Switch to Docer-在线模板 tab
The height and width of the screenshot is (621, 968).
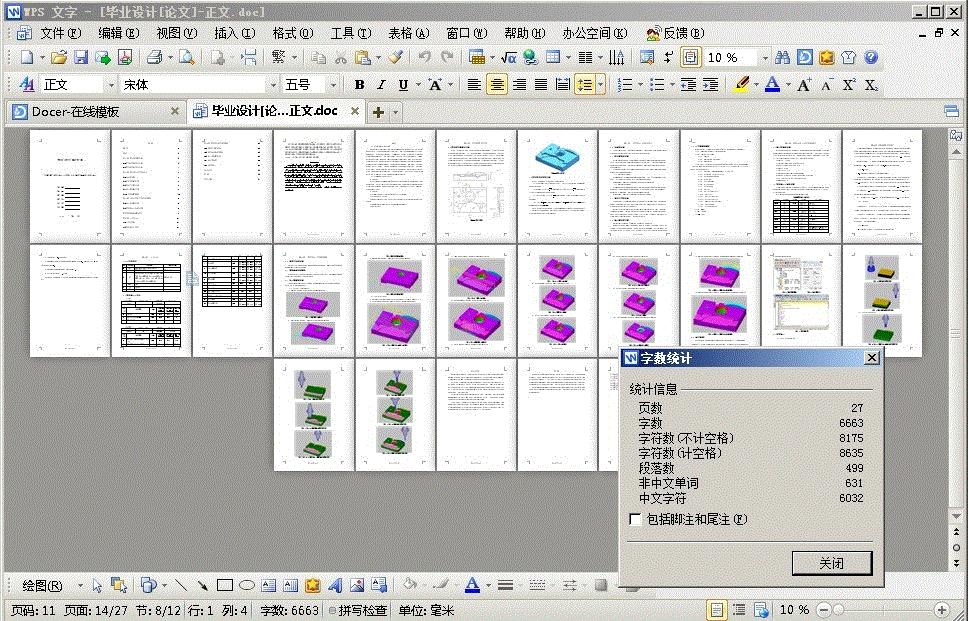click(x=95, y=112)
